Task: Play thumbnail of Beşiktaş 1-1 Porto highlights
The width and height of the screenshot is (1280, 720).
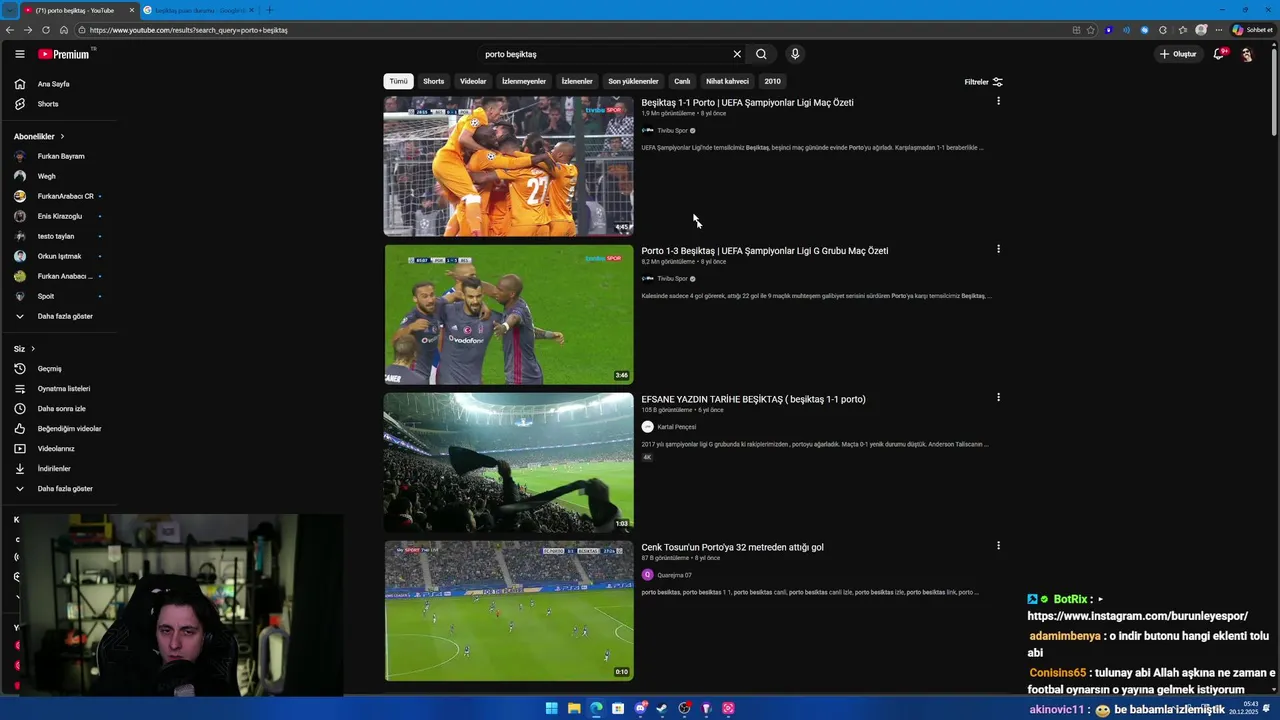Action: click(x=508, y=166)
